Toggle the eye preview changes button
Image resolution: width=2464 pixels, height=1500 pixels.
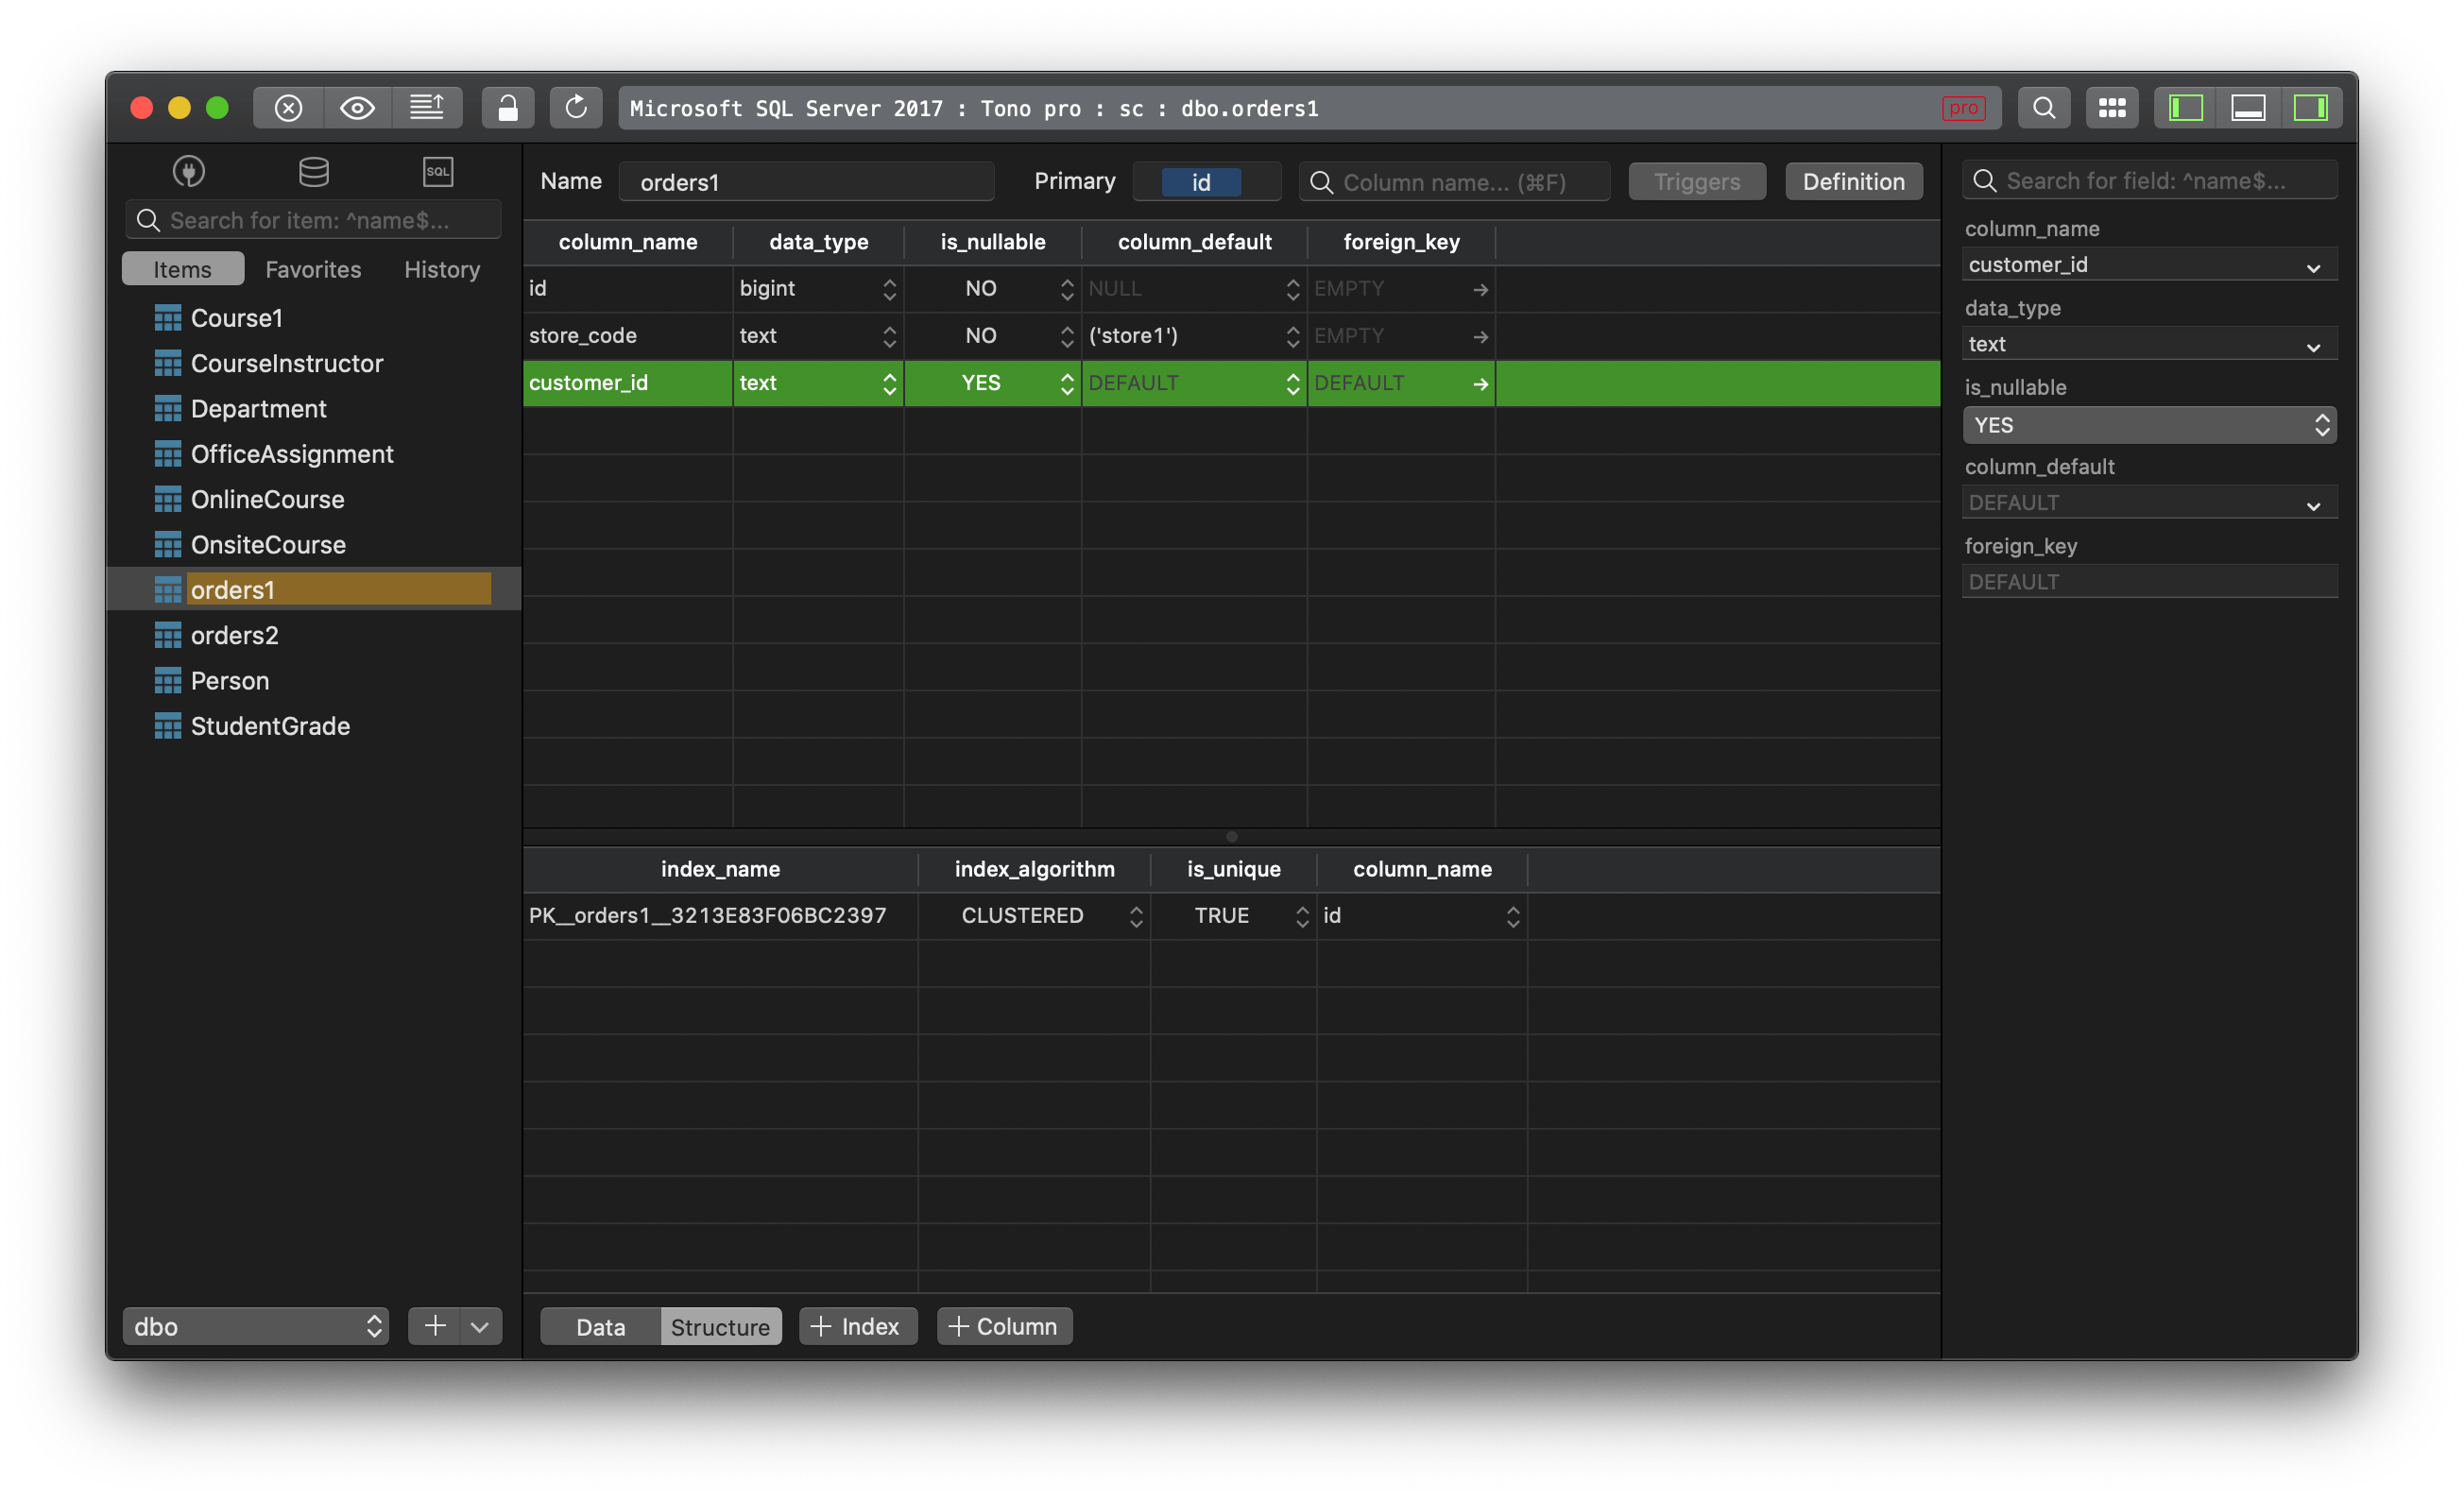pos(357,108)
